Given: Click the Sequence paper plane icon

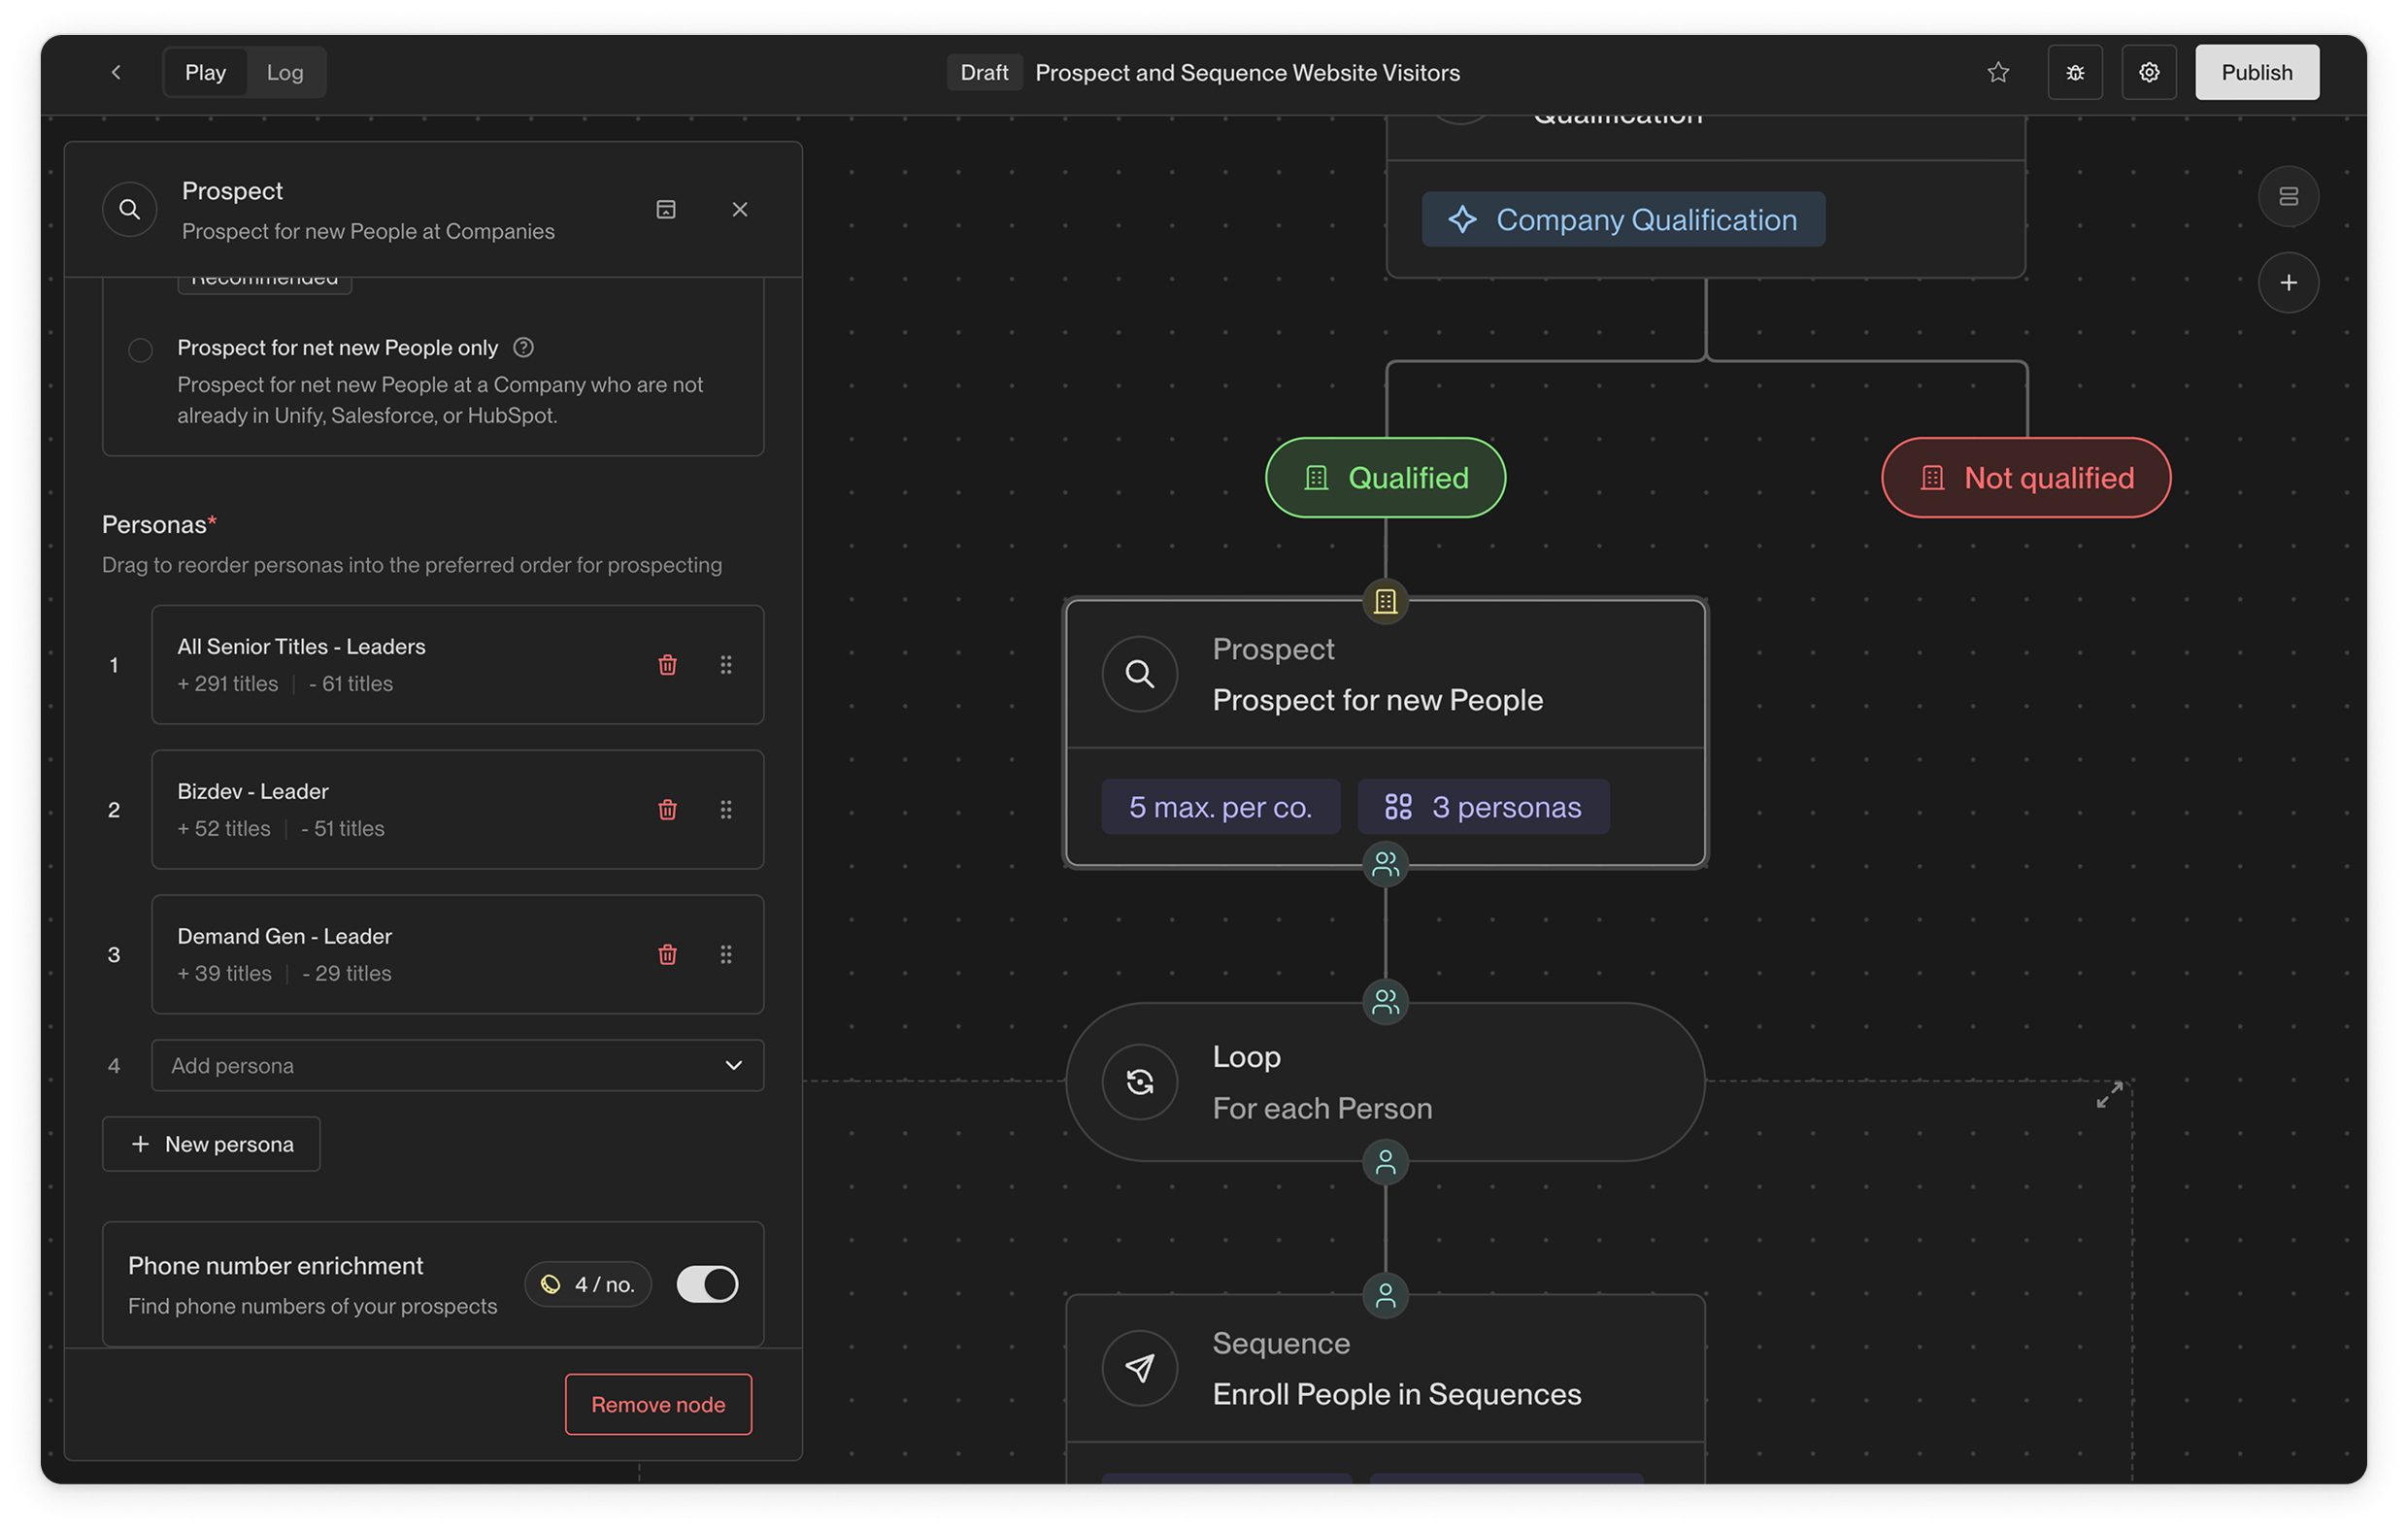Looking at the screenshot, I should click(1140, 1369).
